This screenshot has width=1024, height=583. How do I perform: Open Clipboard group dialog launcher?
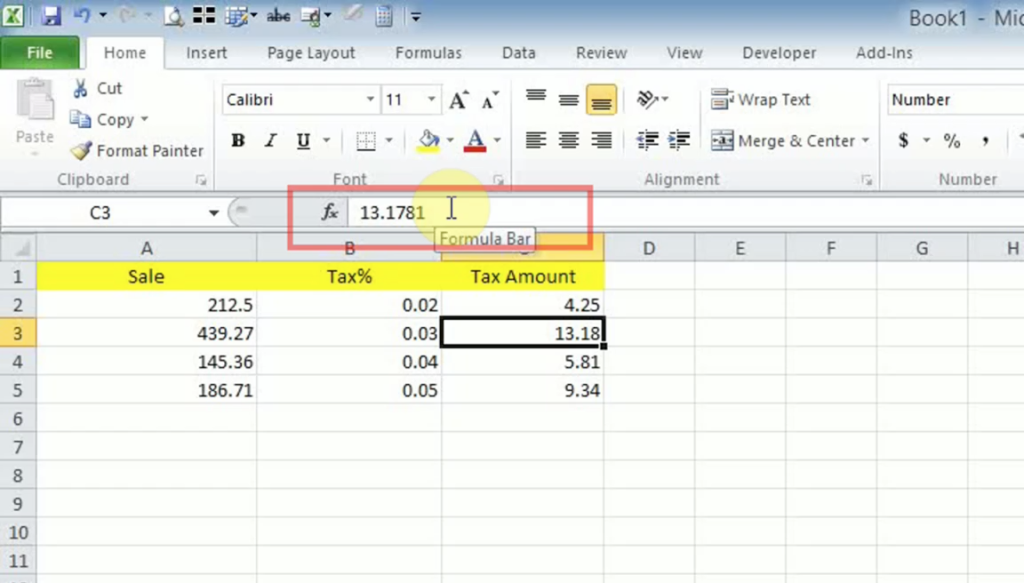(x=200, y=180)
